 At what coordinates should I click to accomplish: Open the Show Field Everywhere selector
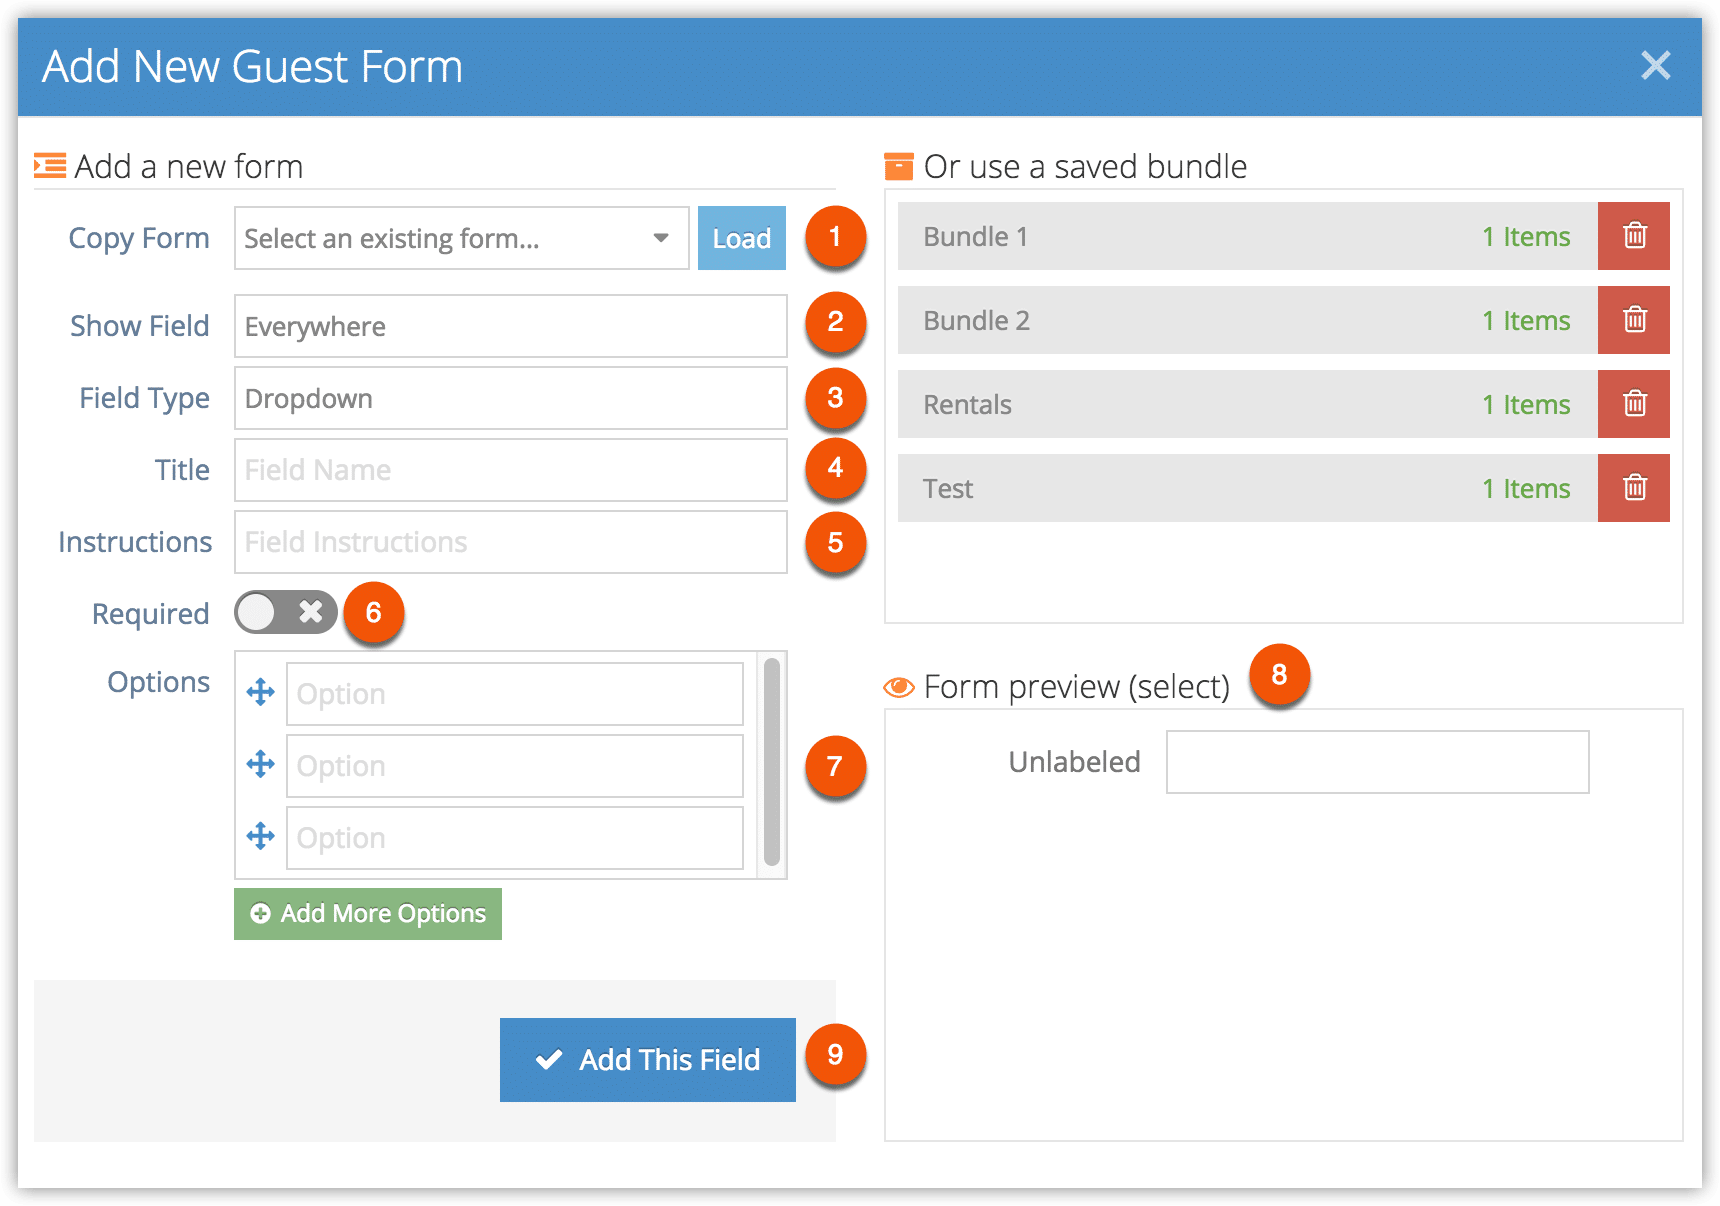pyautogui.click(x=511, y=326)
